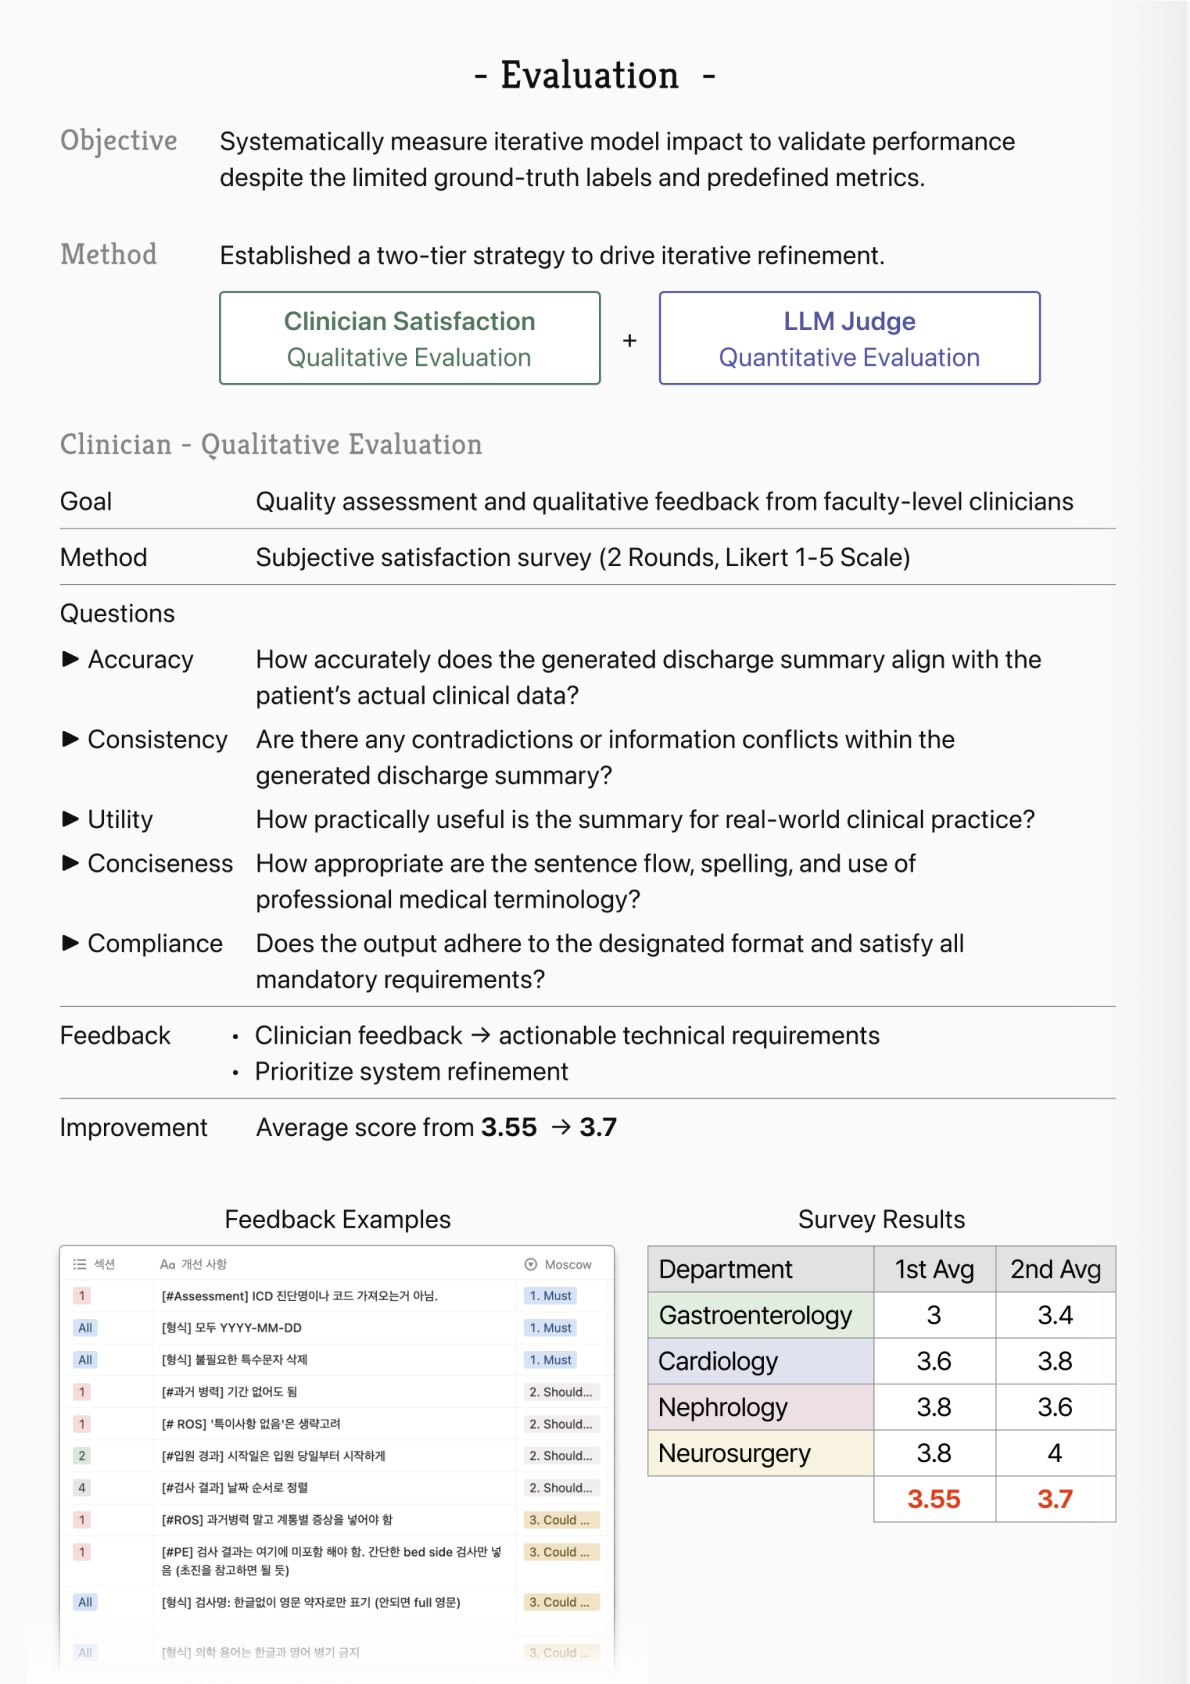
Task: Click the circled arrow icon beside Moscow
Action: (x=531, y=1264)
